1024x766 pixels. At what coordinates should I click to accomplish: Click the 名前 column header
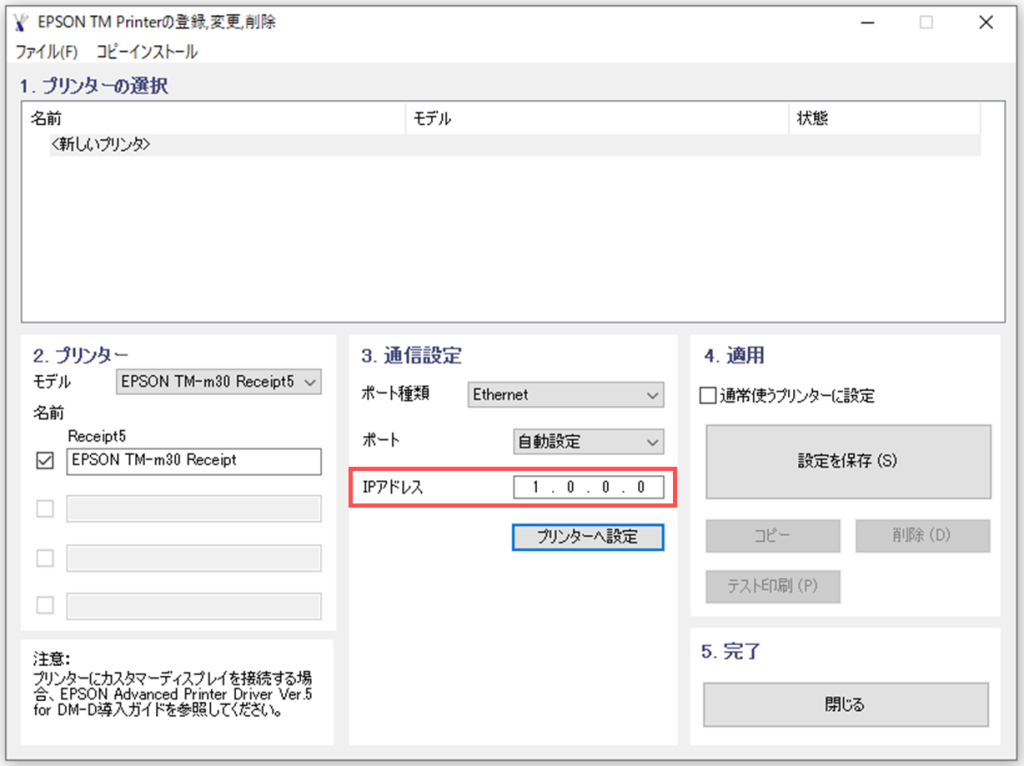pyautogui.click(x=214, y=118)
